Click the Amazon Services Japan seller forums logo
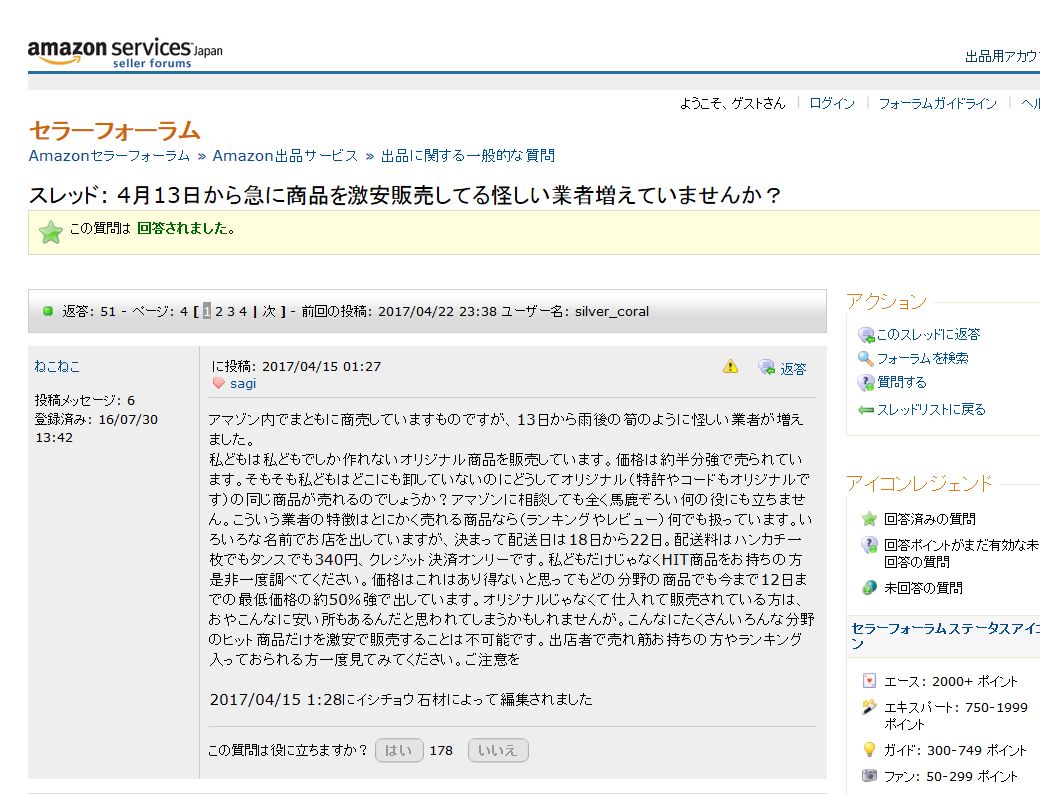The image size is (1040, 794). pos(125,52)
